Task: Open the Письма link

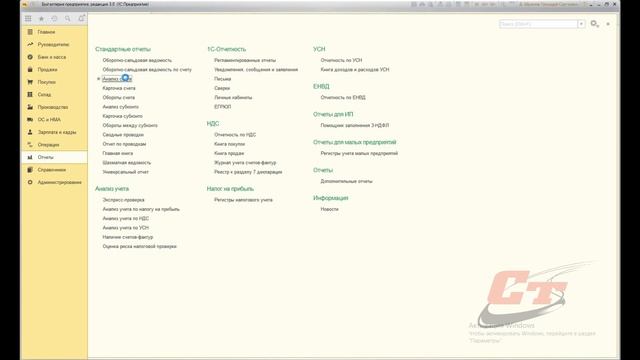Action: pos(222,79)
